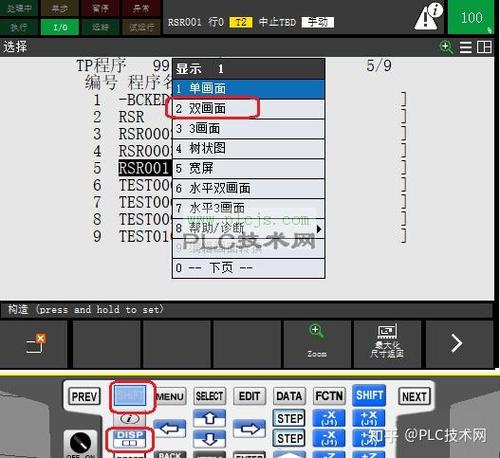Choose menu item 2 双画面
The width and height of the screenshot is (500, 458).
(x=248, y=109)
